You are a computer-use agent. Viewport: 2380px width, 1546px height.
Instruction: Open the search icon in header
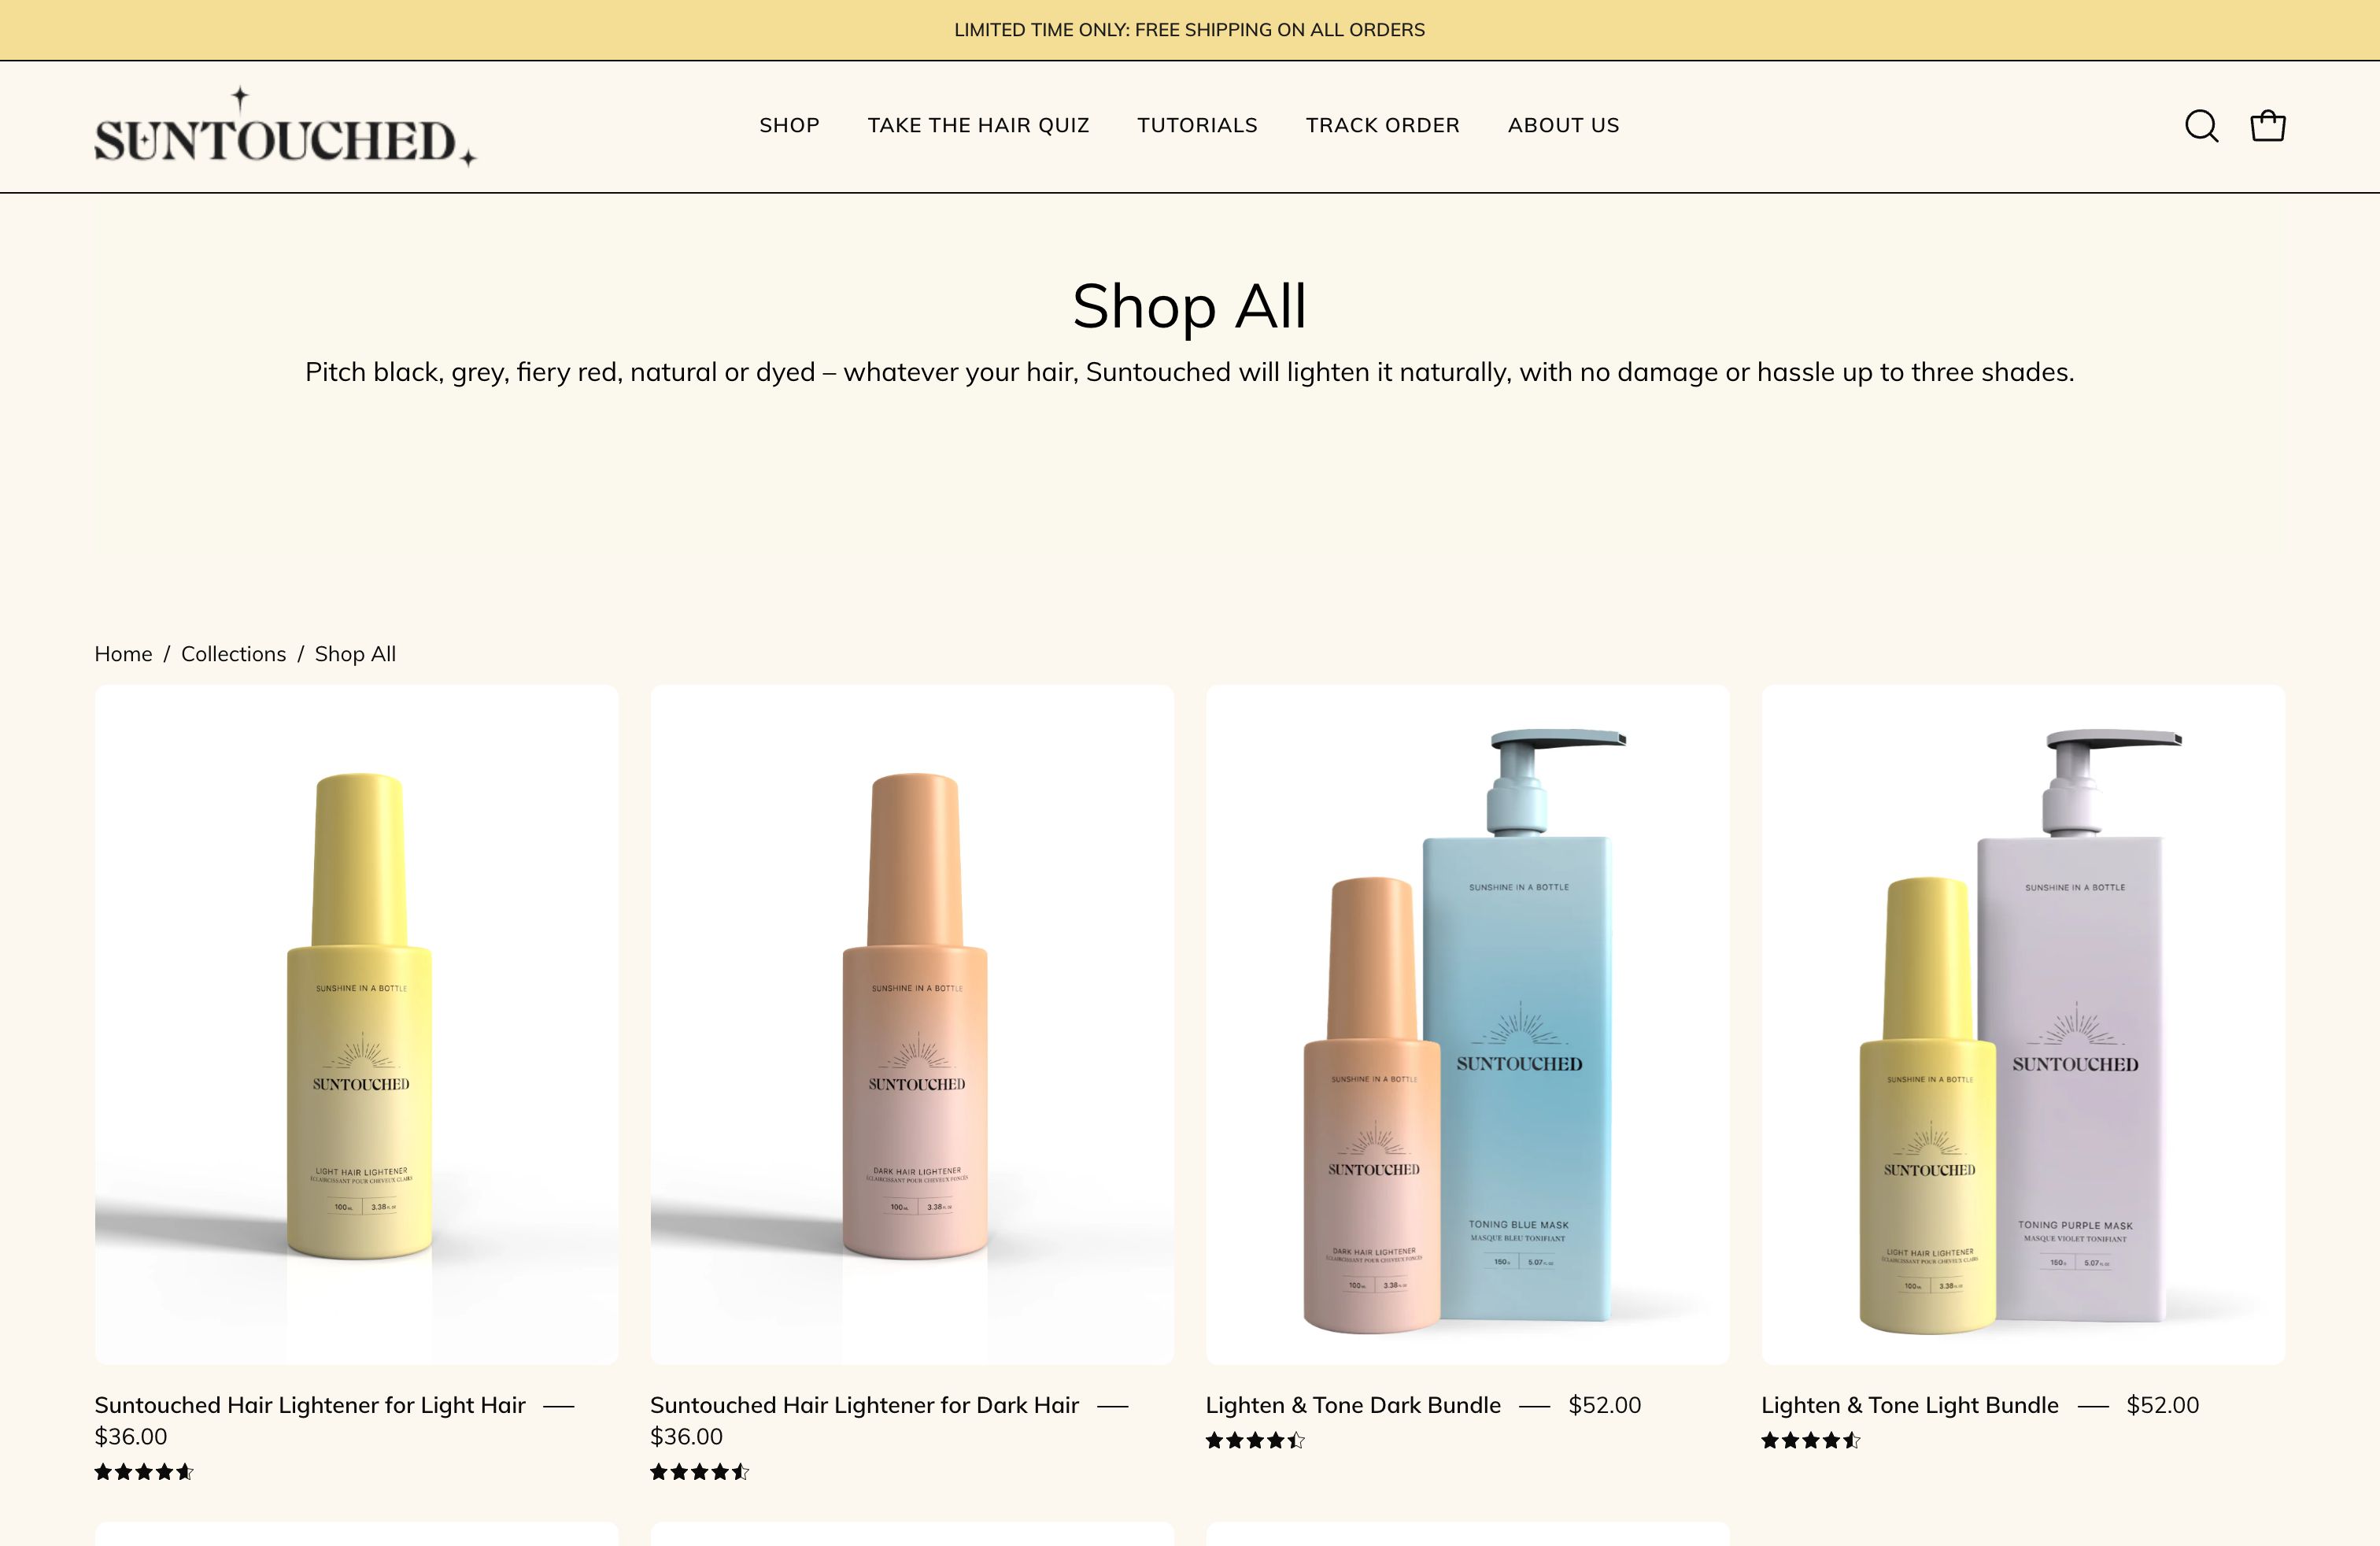coord(2201,126)
